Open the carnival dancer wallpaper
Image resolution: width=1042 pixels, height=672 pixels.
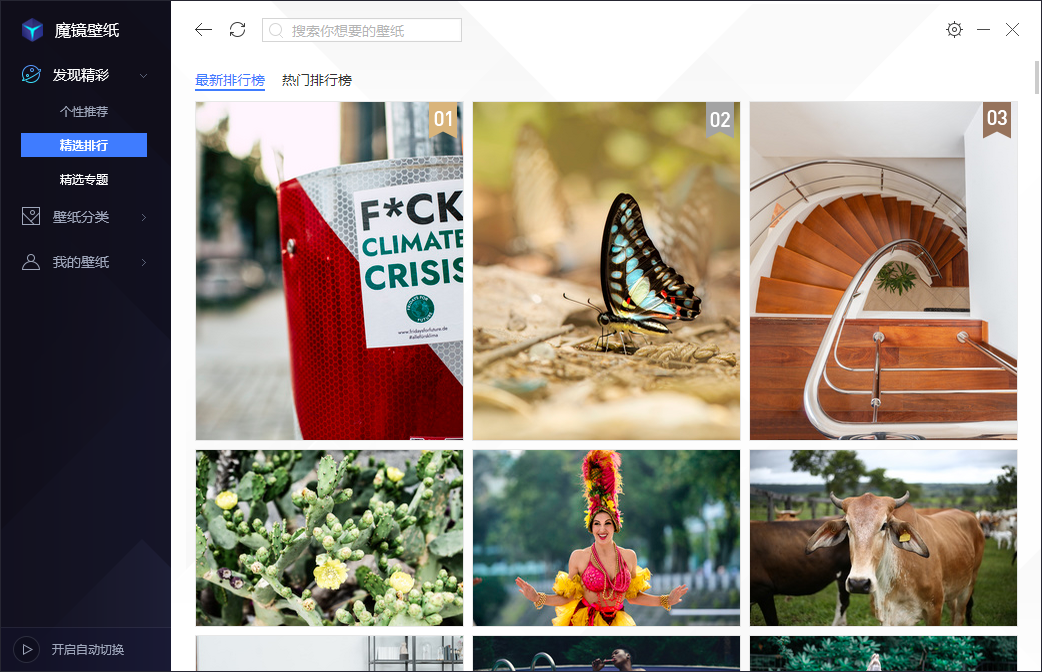[x=606, y=538]
